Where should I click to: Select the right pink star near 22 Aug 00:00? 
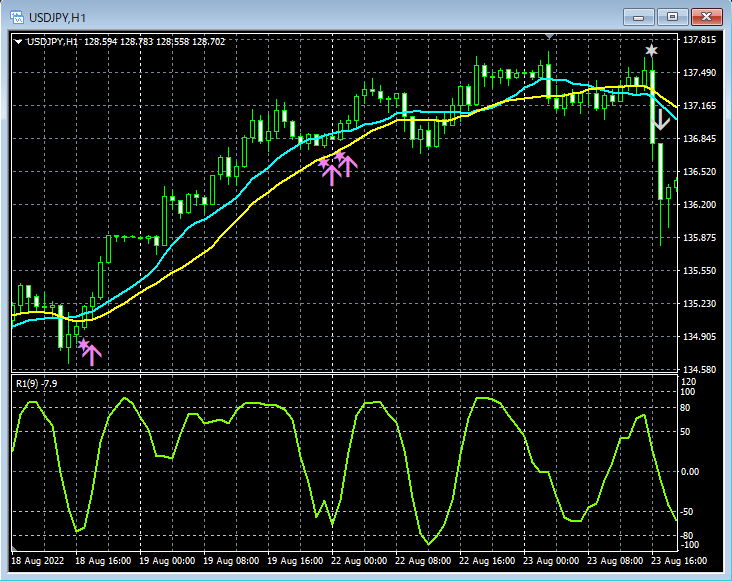pyautogui.click(x=339, y=154)
